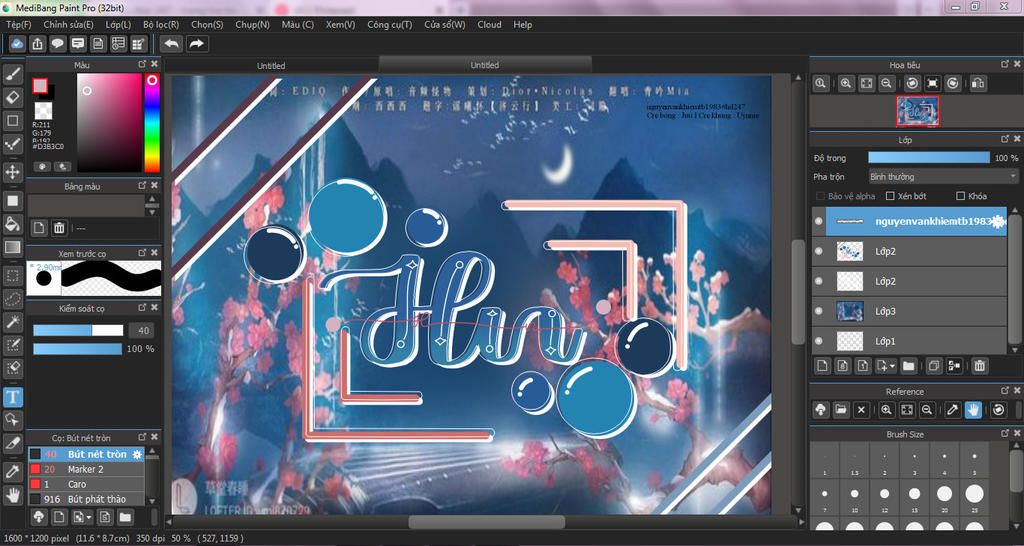1024x546 pixels.
Task: Click the Hoa tiêu preview thumbnail
Action: click(917, 110)
